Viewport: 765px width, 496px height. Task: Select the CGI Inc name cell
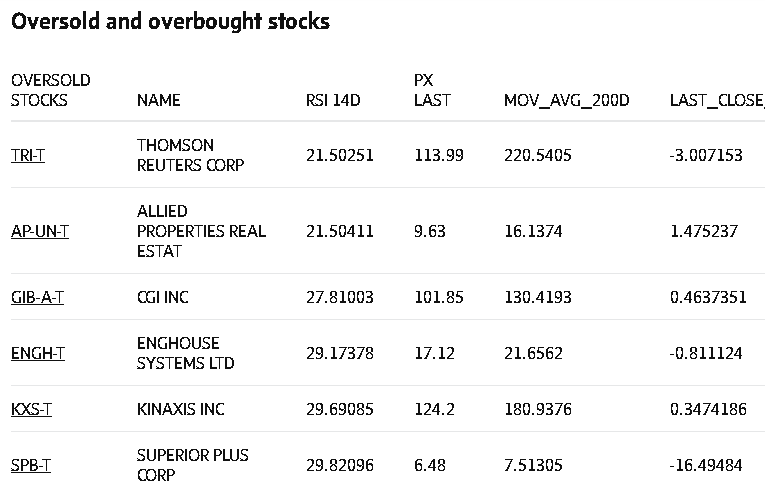coord(162,297)
